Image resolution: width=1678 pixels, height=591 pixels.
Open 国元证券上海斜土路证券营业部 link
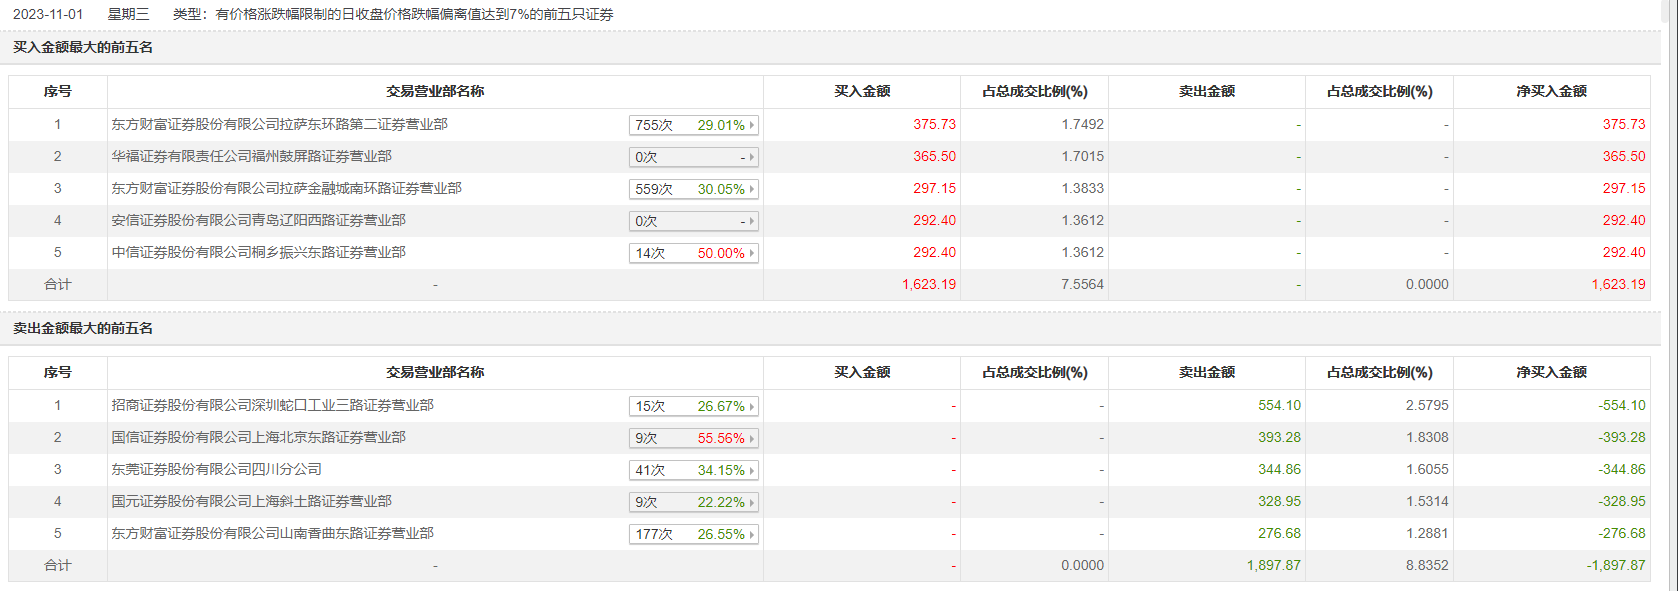tap(251, 501)
